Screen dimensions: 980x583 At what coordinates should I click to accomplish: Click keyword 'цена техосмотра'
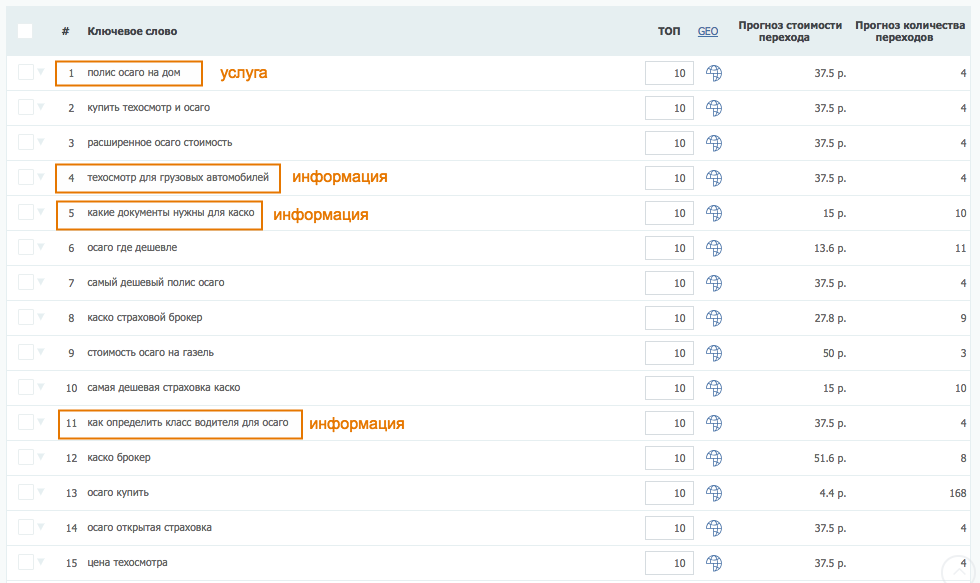(x=127, y=563)
